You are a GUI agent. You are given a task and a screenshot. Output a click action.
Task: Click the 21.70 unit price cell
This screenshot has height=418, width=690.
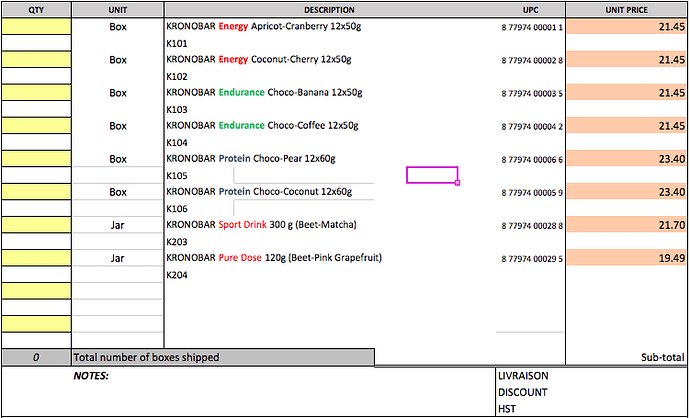(x=626, y=225)
